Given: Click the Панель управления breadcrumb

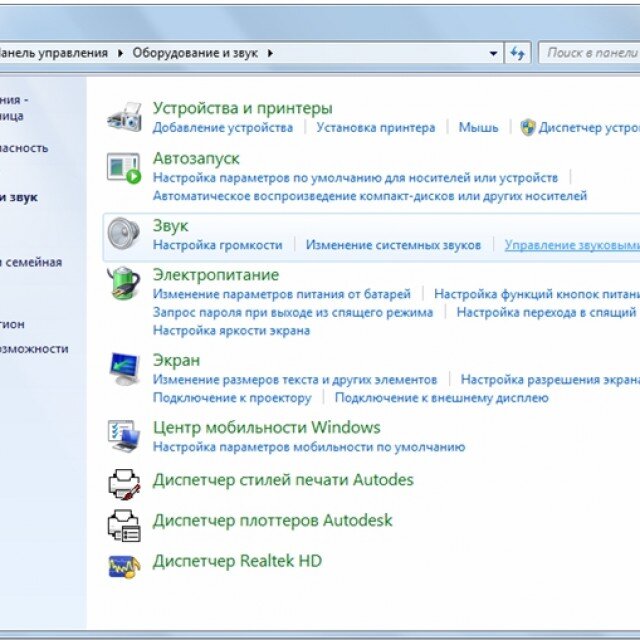Looking at the screenshot, I should click(53, 53).
